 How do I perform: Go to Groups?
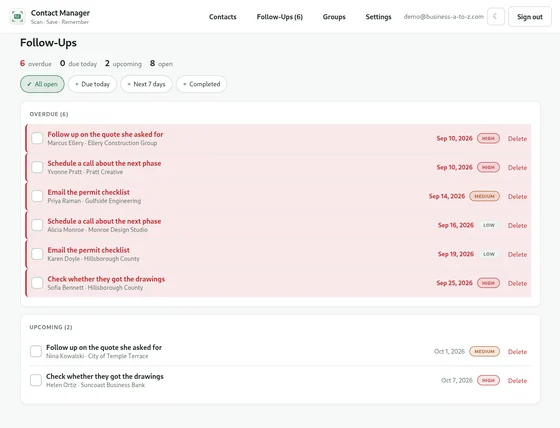(x=334, y=17)
